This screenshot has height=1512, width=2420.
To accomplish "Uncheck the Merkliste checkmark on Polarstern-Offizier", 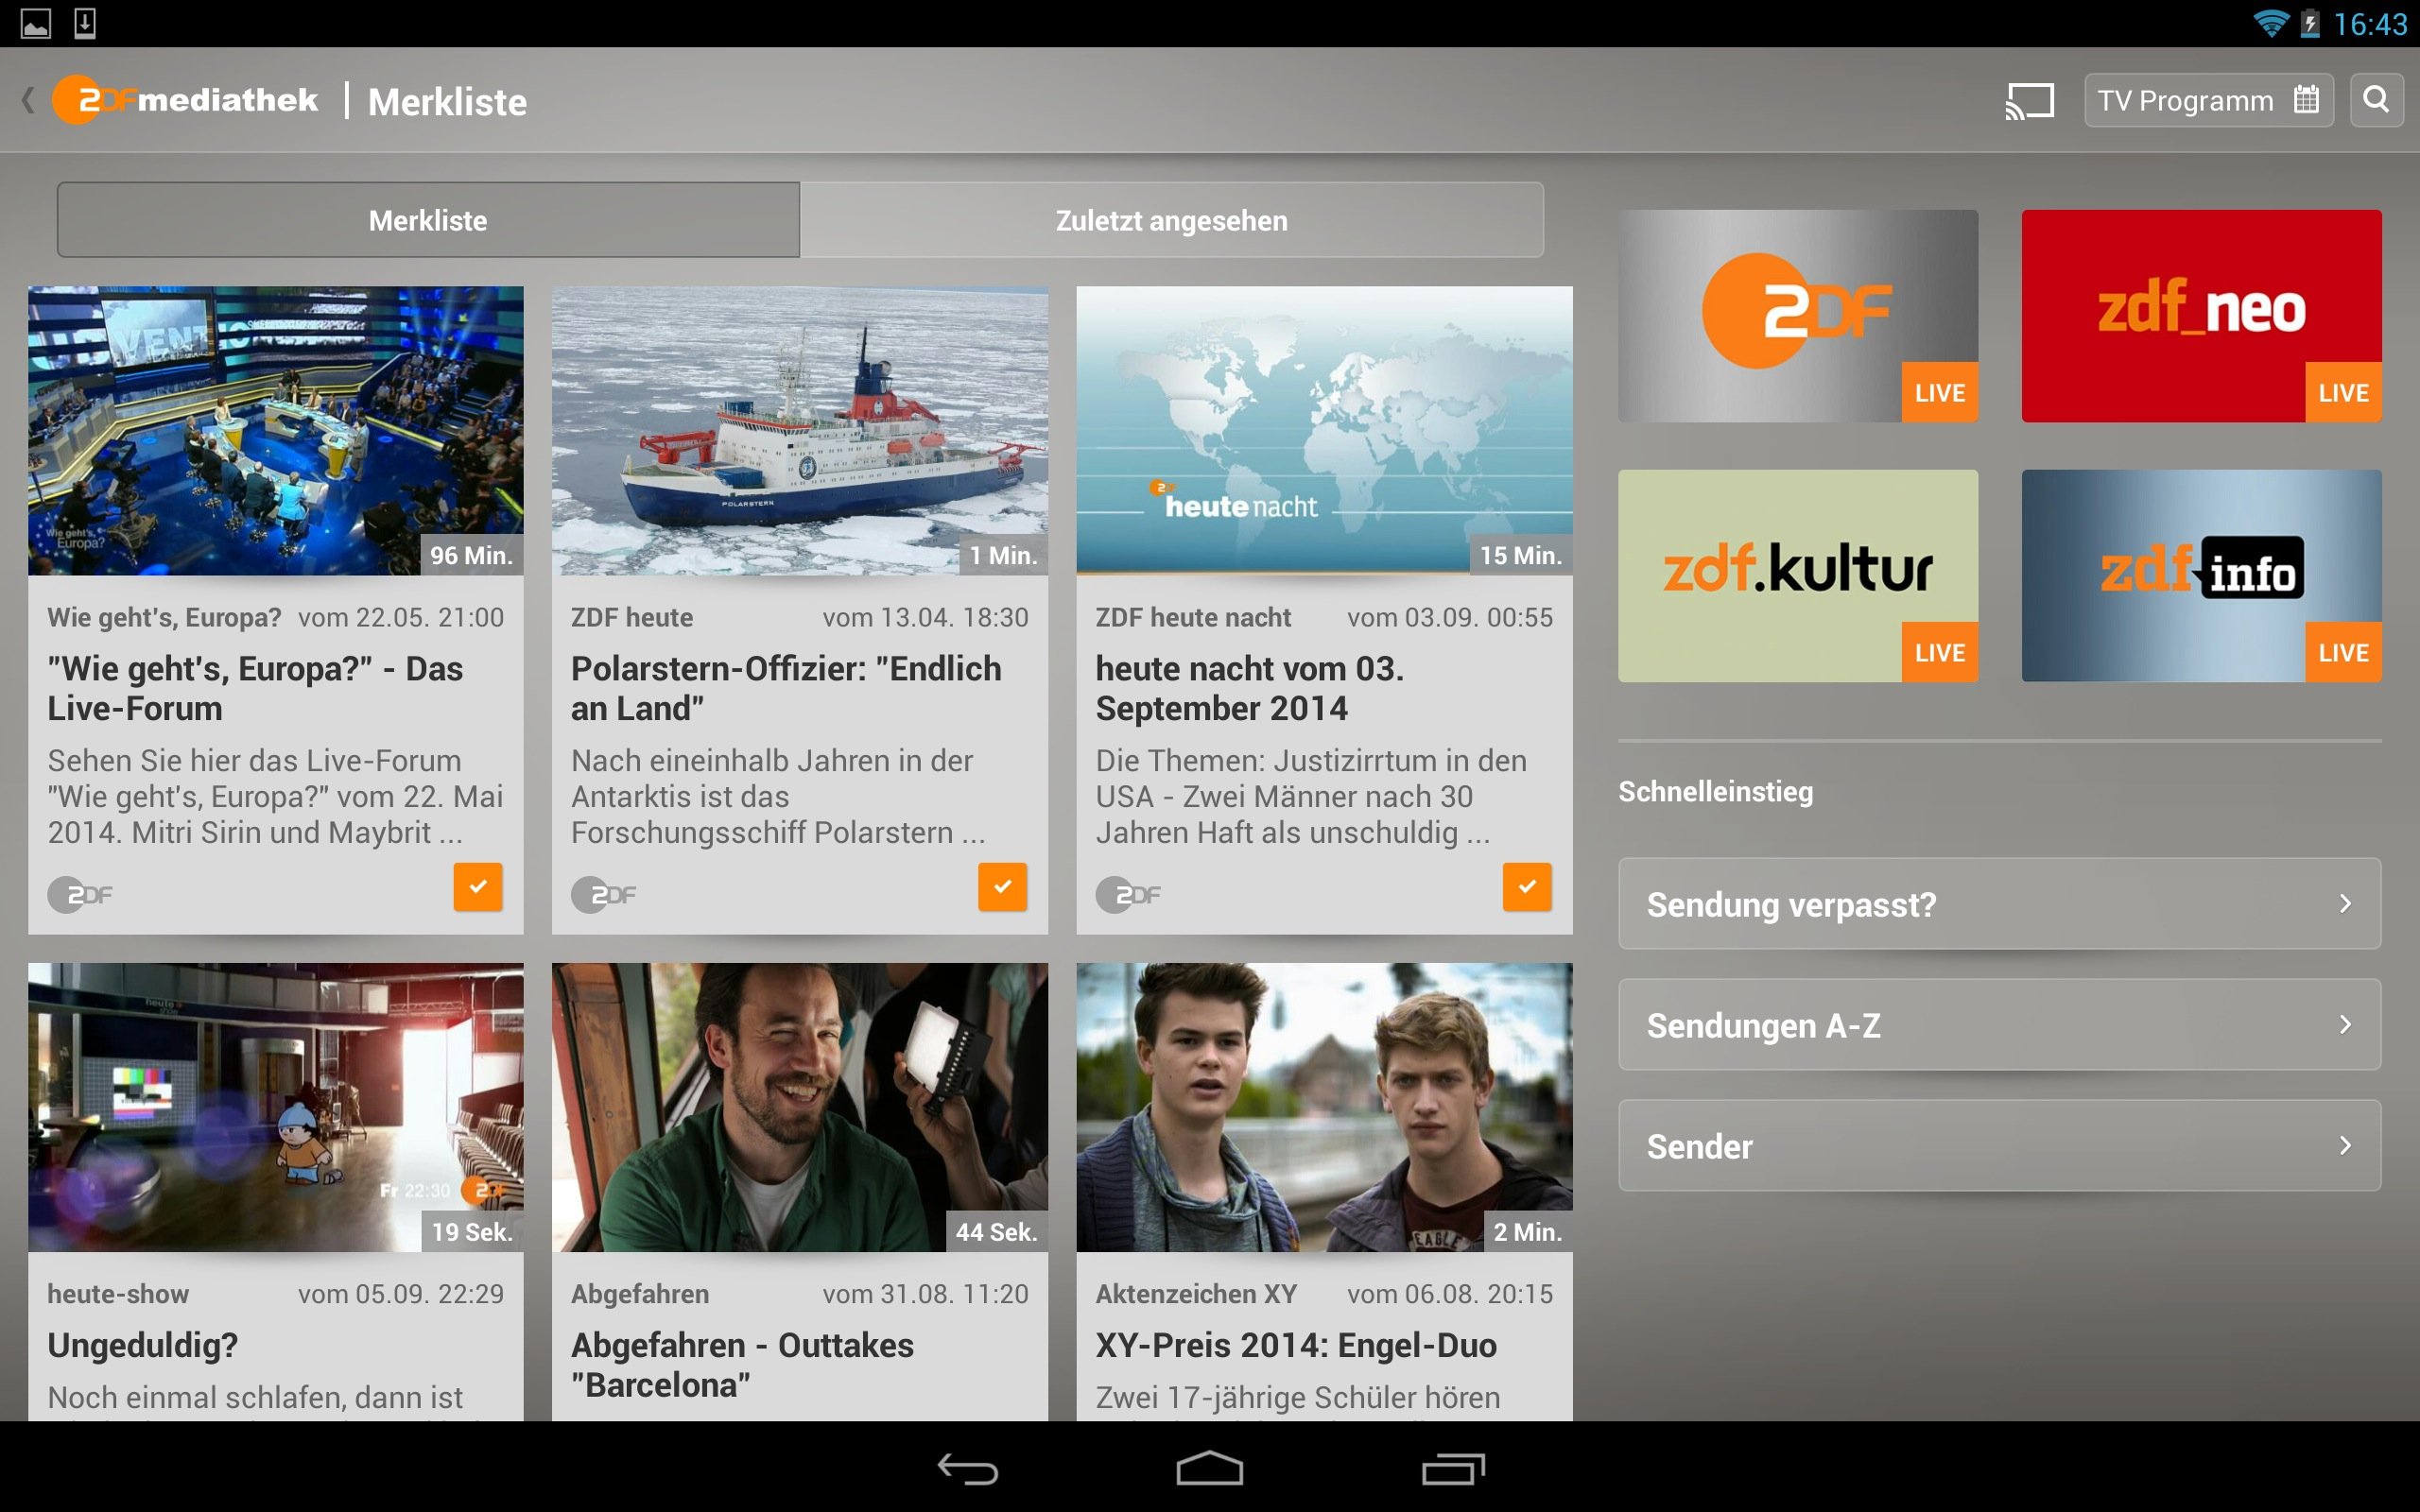I will point(1002,886).
